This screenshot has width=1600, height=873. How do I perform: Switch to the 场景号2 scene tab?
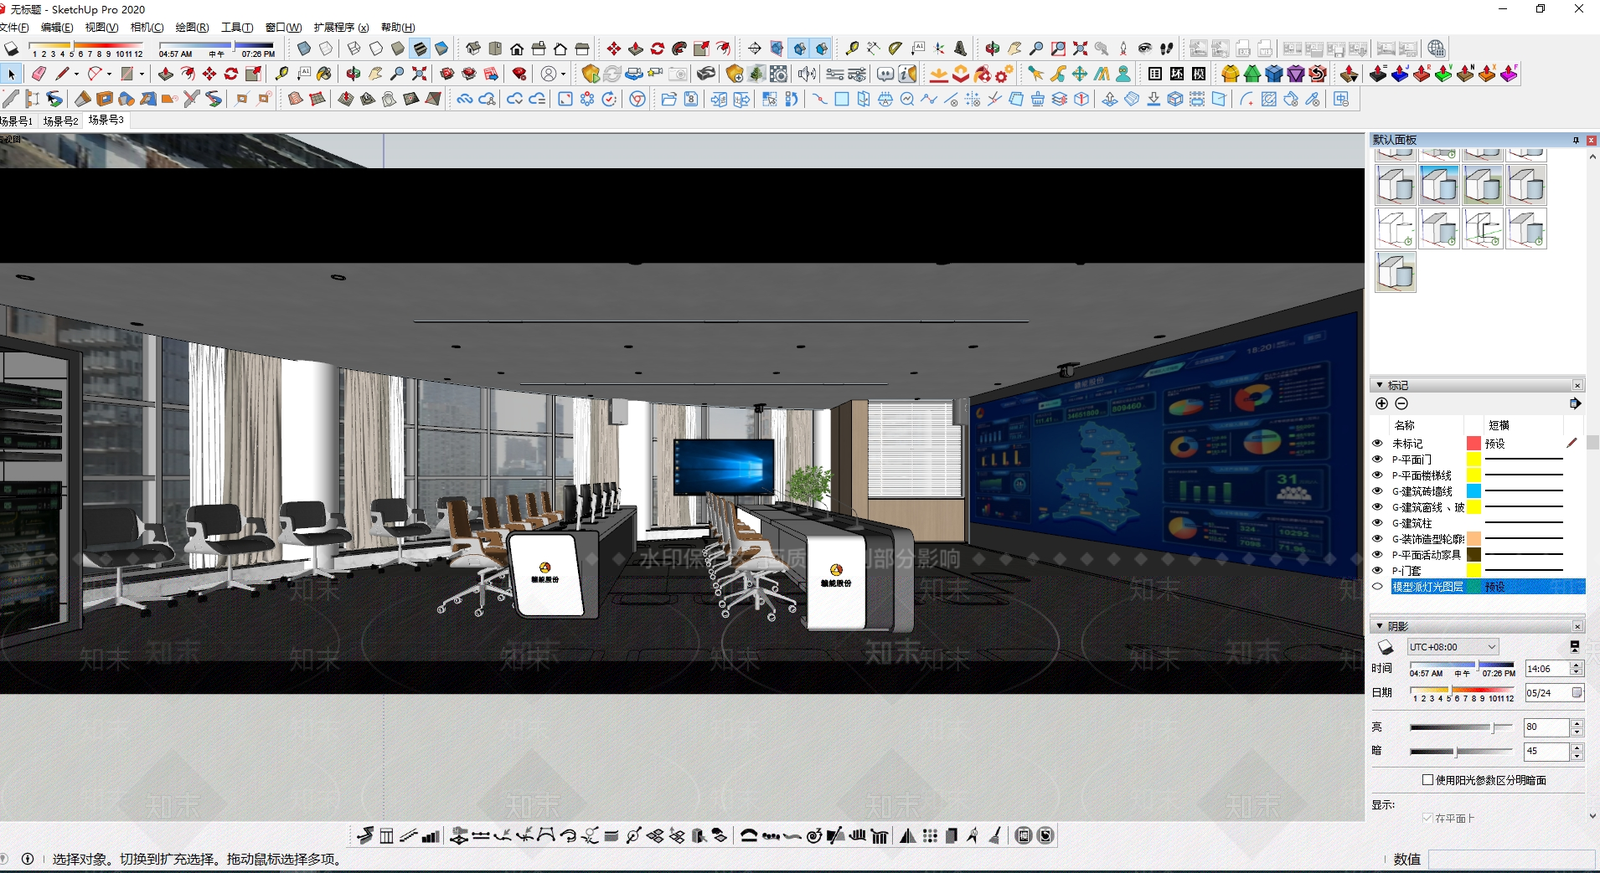61,121
